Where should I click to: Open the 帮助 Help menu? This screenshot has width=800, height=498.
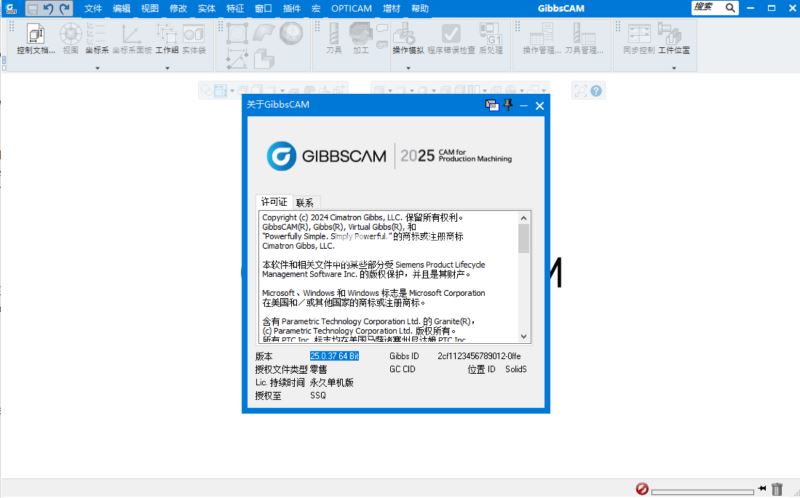click(420, 9)
